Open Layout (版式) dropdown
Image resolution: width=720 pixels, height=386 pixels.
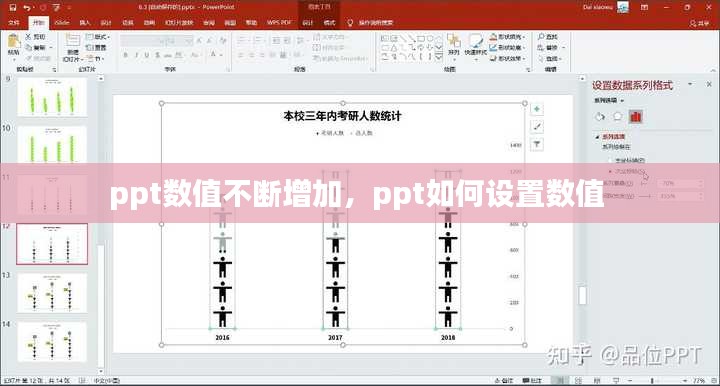pyautogui.click(x=98, y=36)
